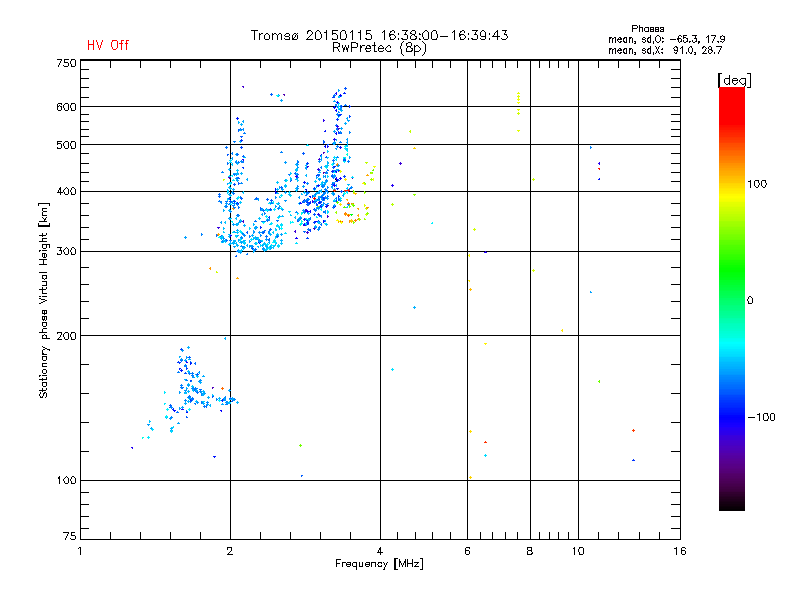
Task: Click y-axis tick label '300'
Action: [66, 252]
